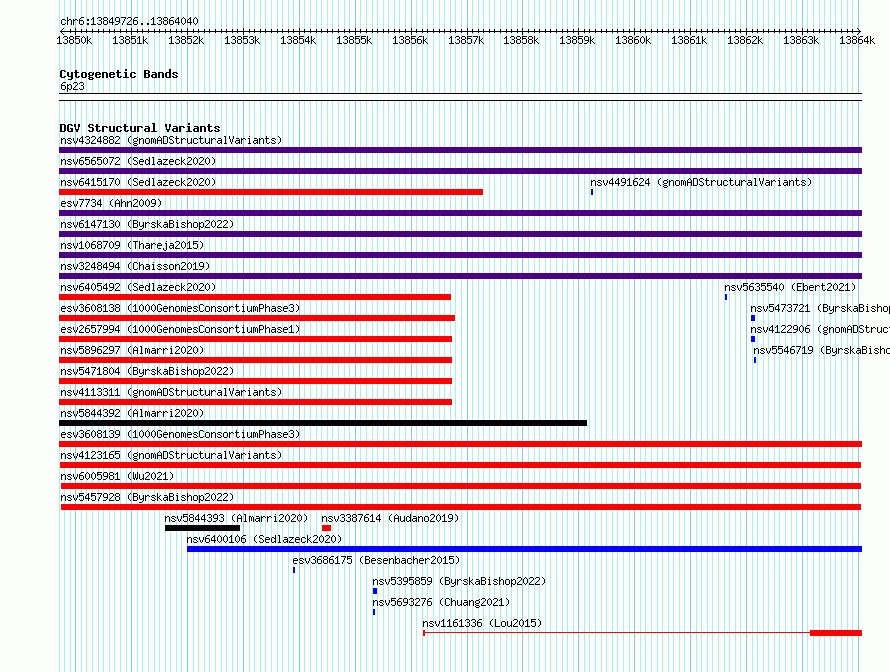Image resolution: width=890 pixels, height=672 pixels.
Task: Click nsv4113311 (gnomADStructuralVariants) label
Action: point(171,392)
